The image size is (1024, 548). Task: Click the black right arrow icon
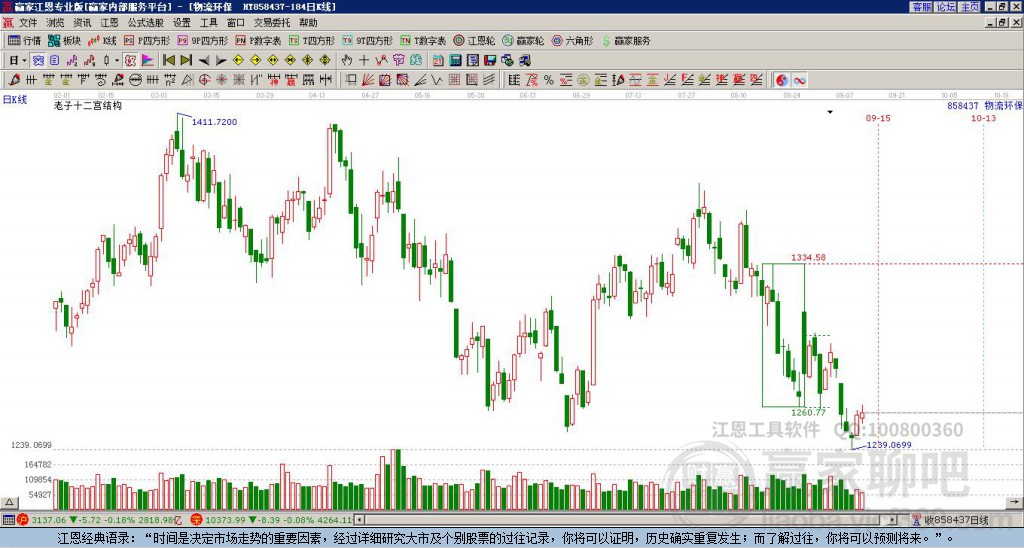point(221,61)
